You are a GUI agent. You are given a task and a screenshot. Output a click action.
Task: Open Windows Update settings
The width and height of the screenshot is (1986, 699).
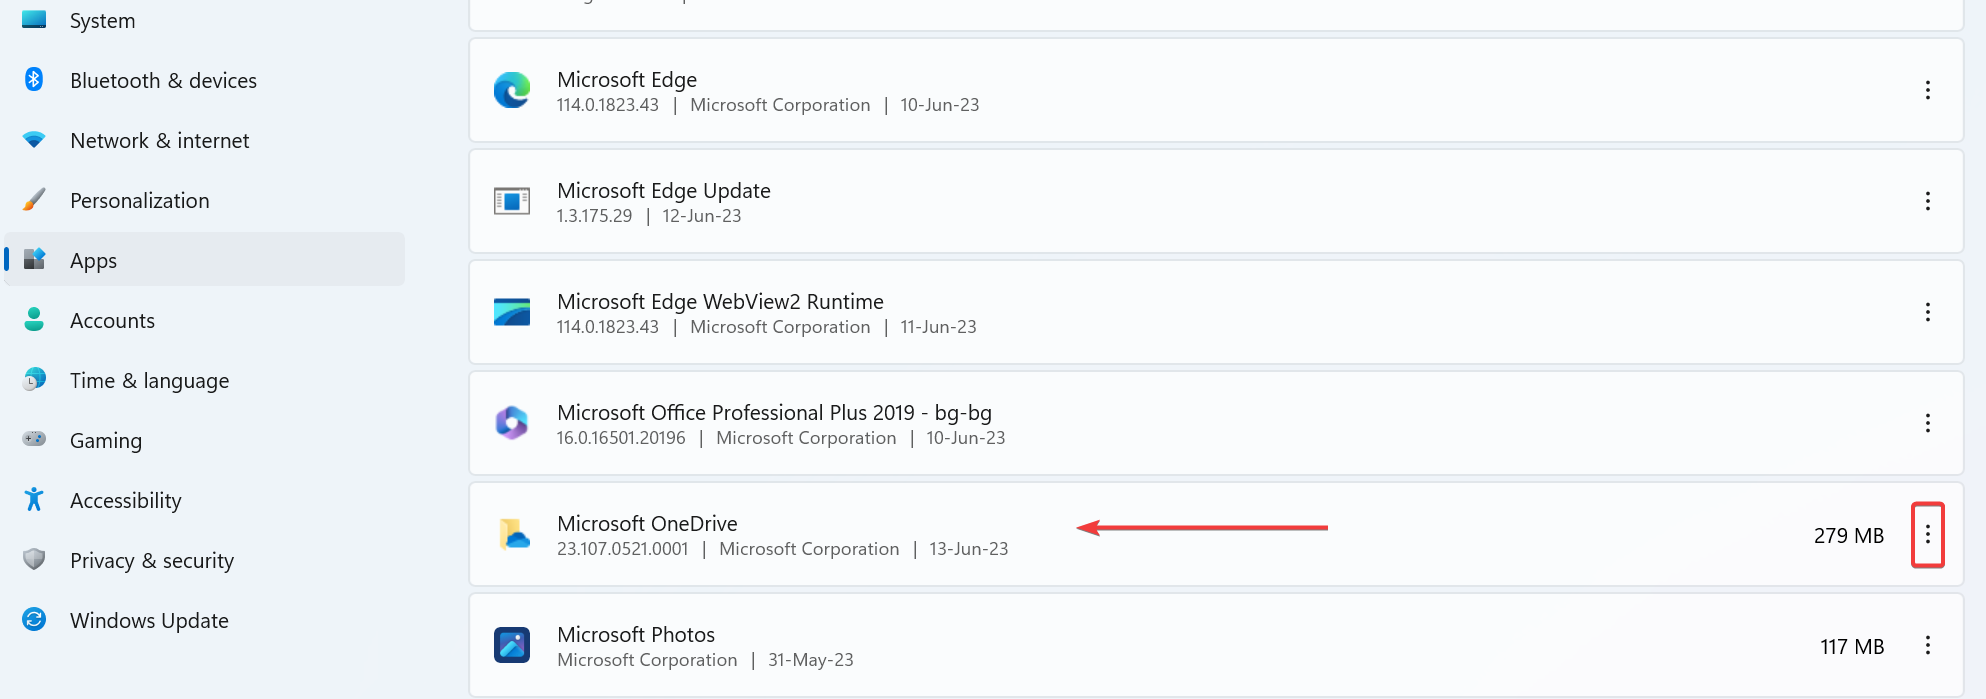pos(149,621)
